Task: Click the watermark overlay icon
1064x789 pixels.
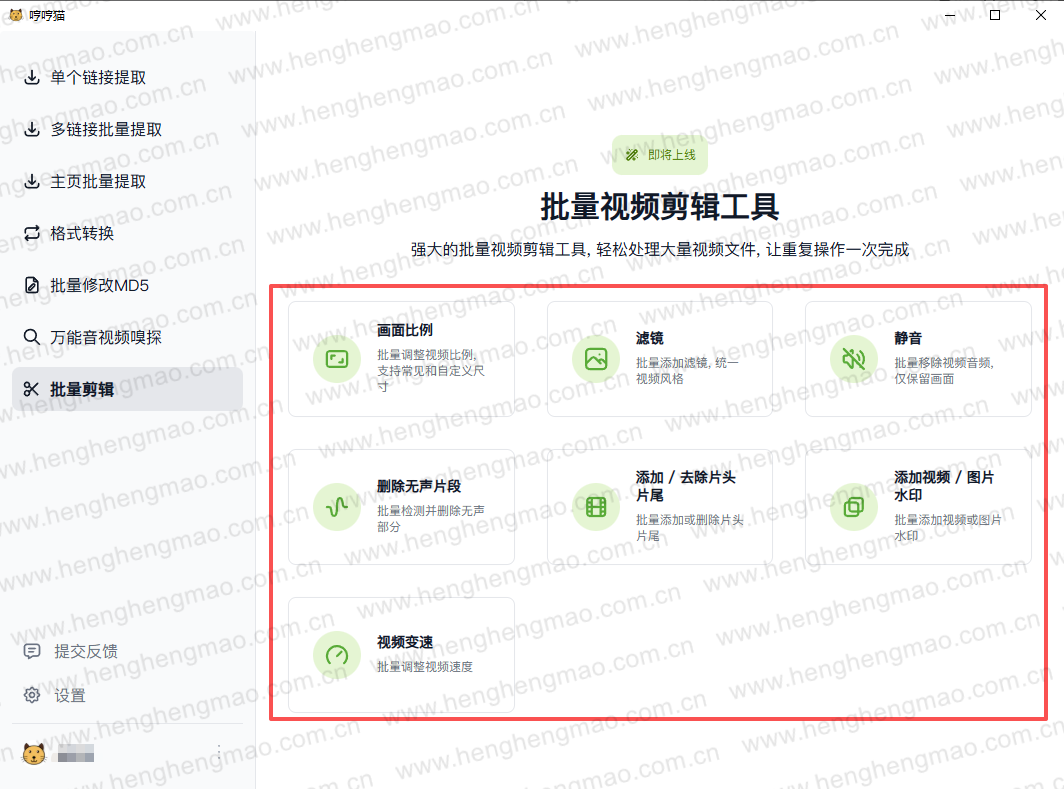Action: pos(854,507)
